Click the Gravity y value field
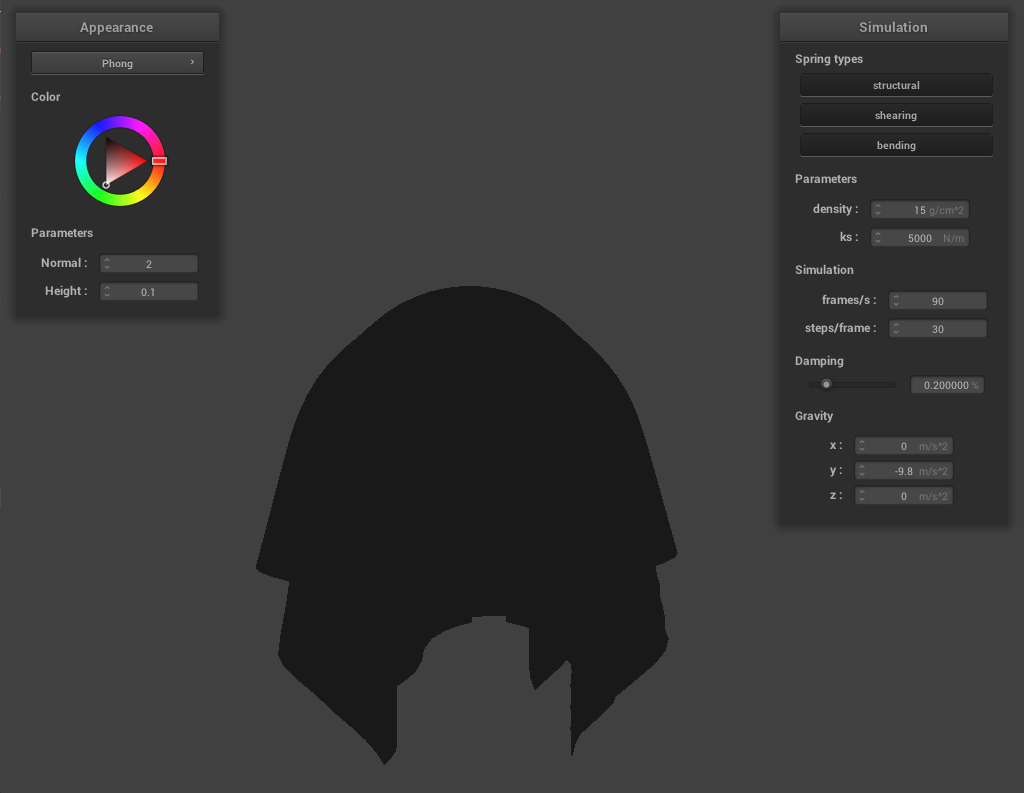 point(904,471)
